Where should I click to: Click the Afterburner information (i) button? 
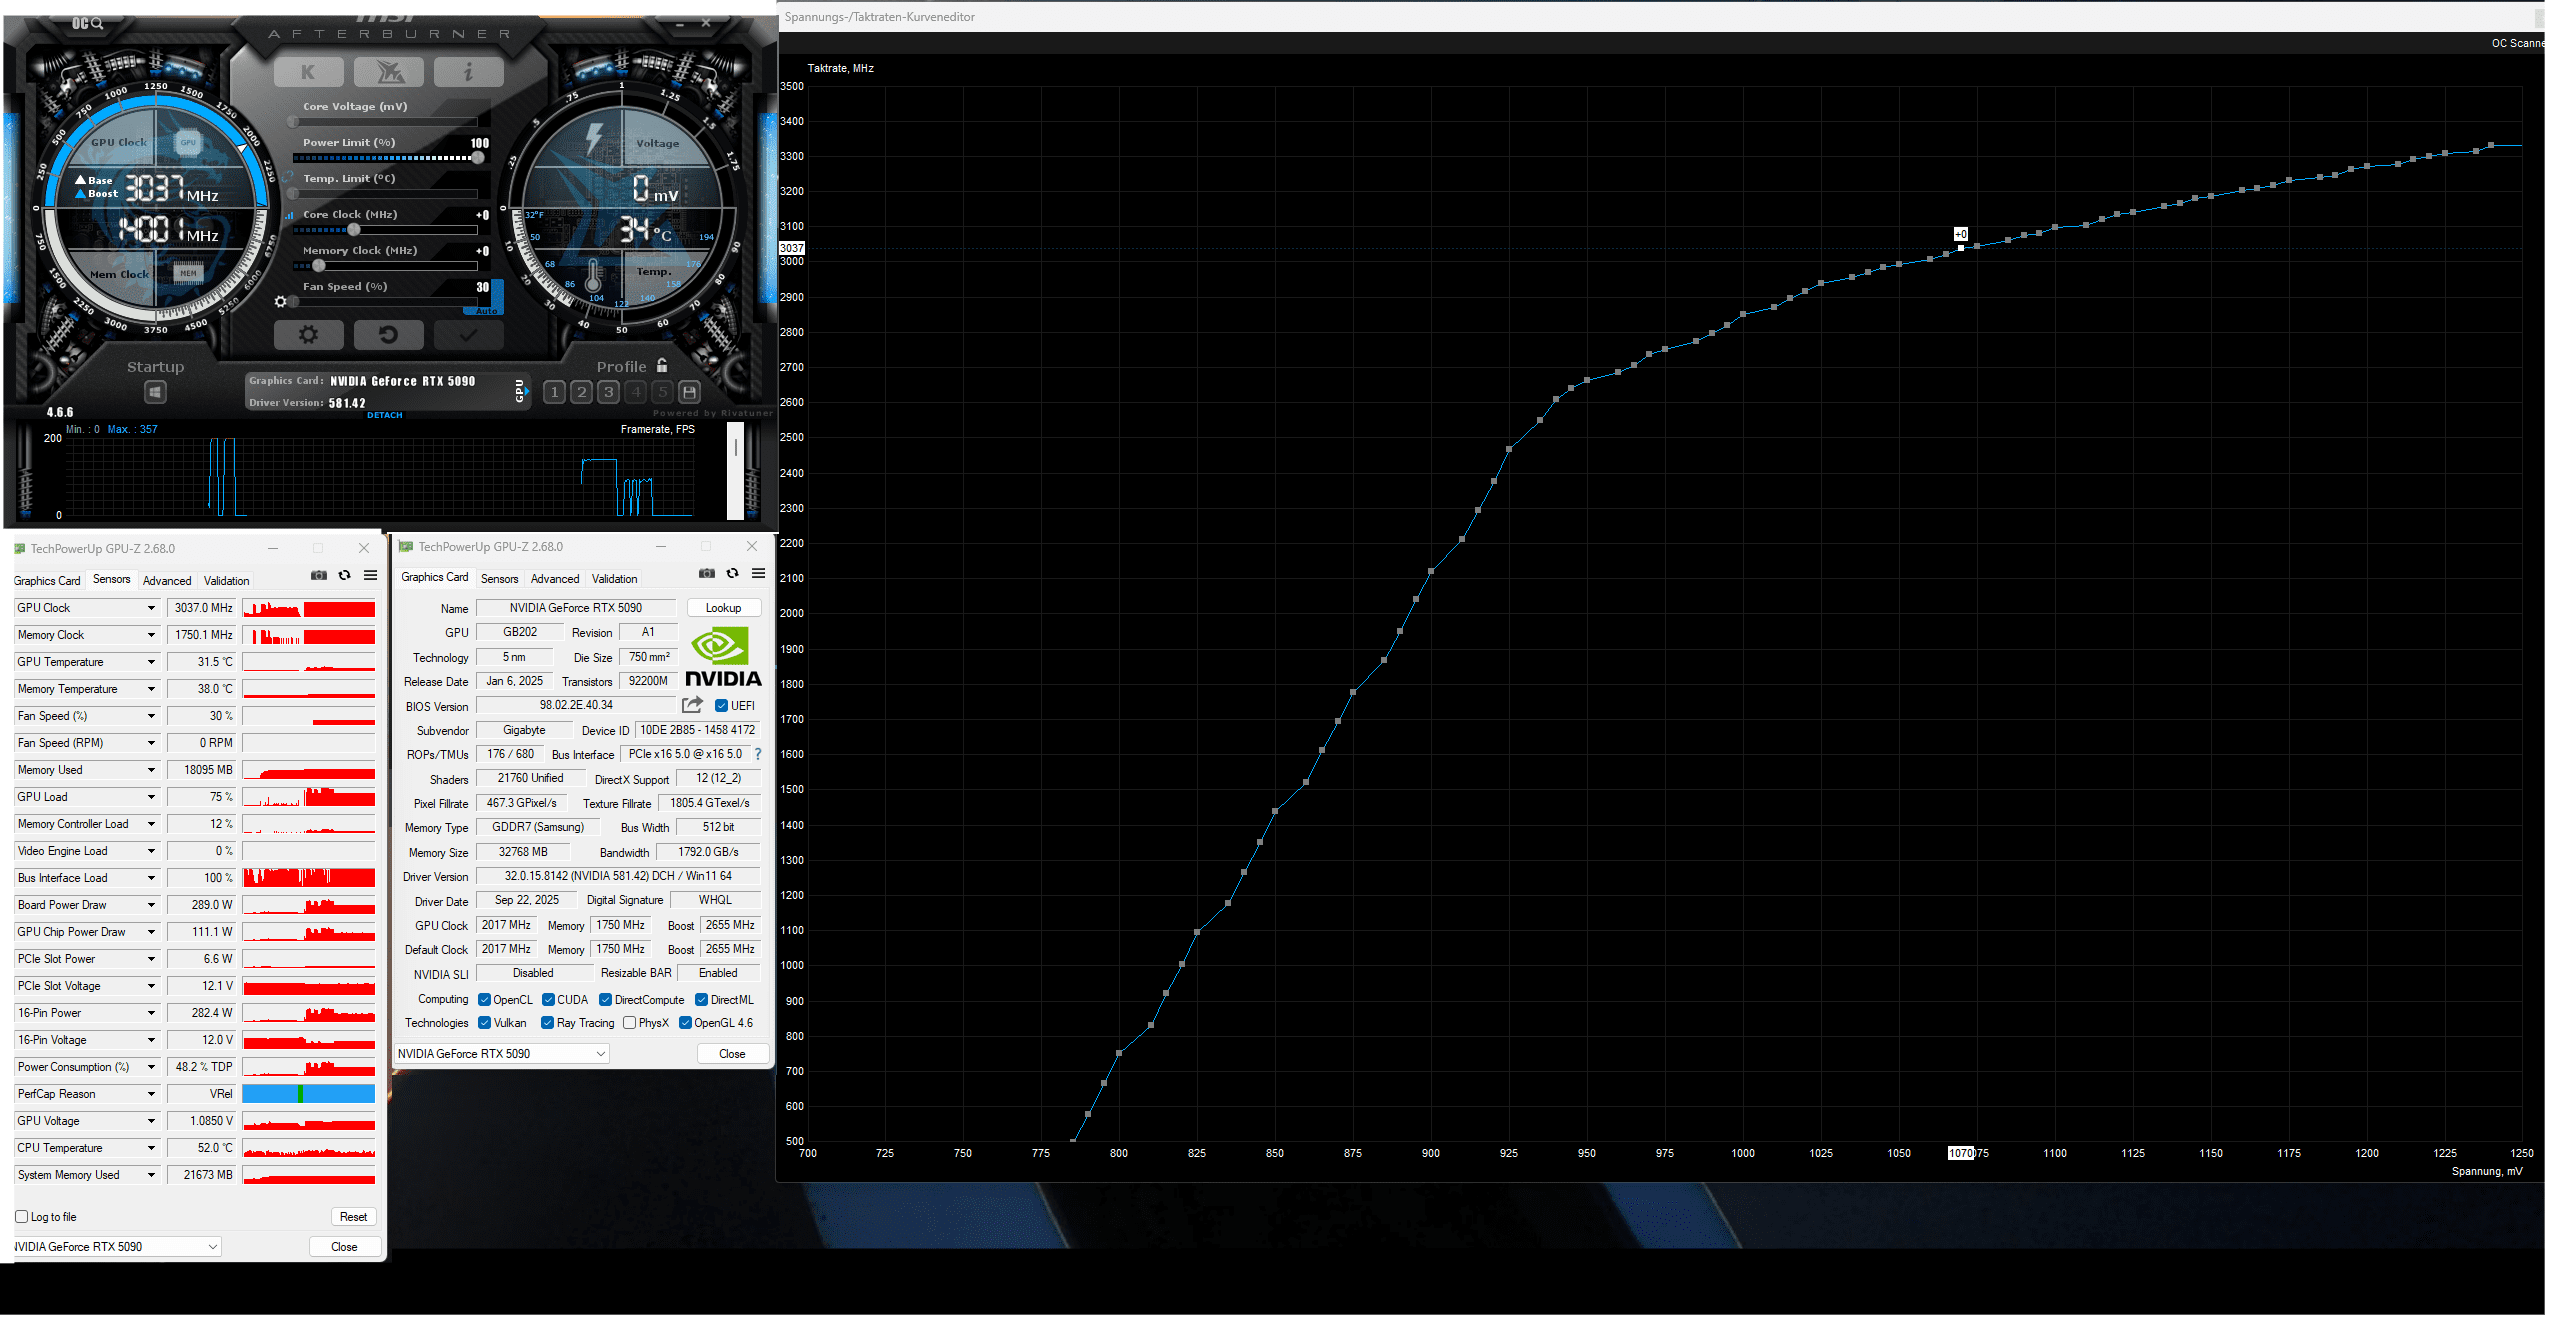[x=468, y=72]
